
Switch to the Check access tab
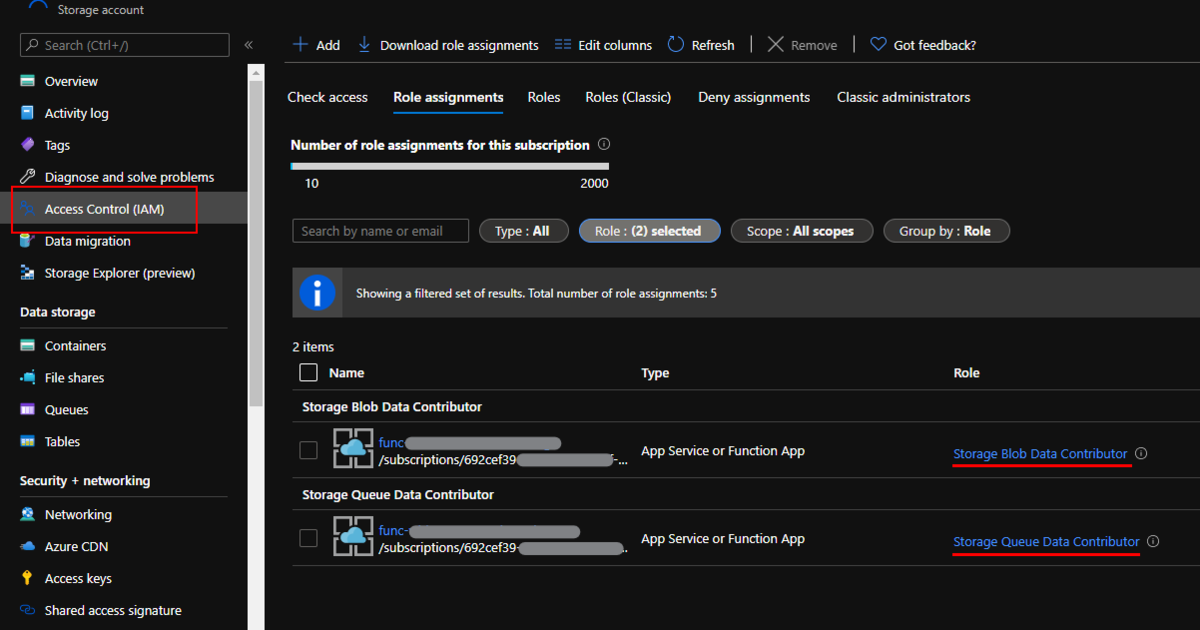coord(328,97)
